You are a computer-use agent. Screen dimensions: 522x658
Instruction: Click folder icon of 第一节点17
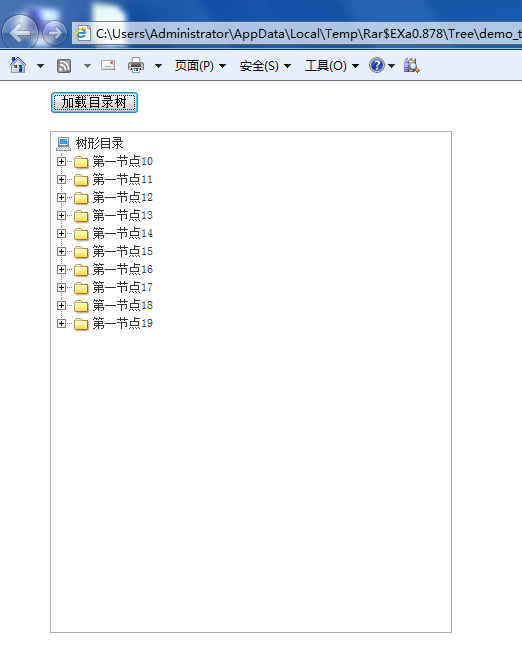click(x=81, y=288)
